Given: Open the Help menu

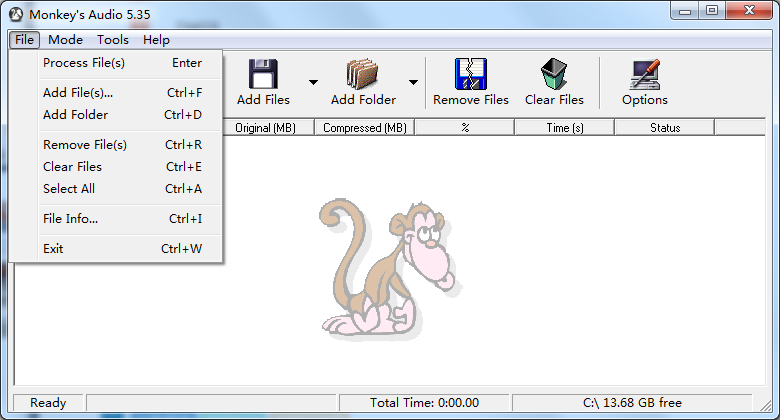Looking at the screenshot, I should [156, 40].
